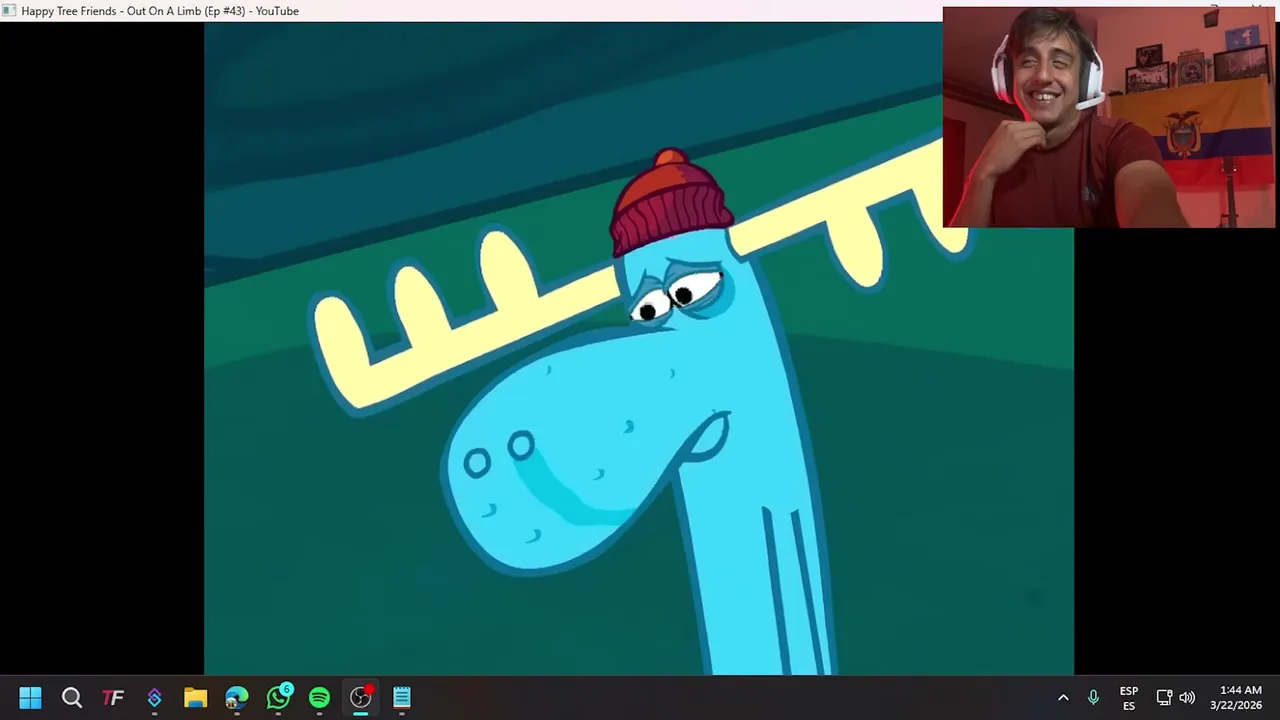Click the Happy Tree Friends video frame
This screenshot has width=1280, height=720.
[x=639, y=348]
